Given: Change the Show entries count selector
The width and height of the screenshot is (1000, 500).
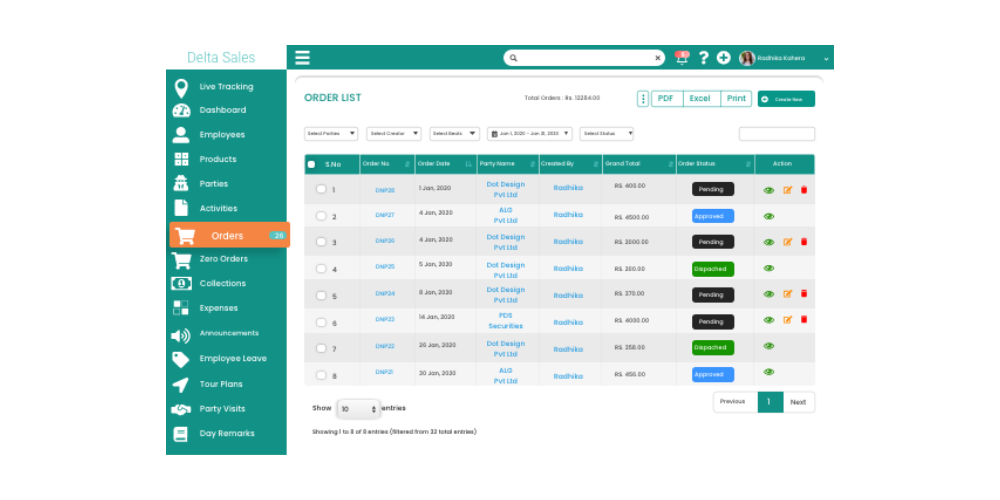Looking at the screenshot, I should click(x=358, y=409).
